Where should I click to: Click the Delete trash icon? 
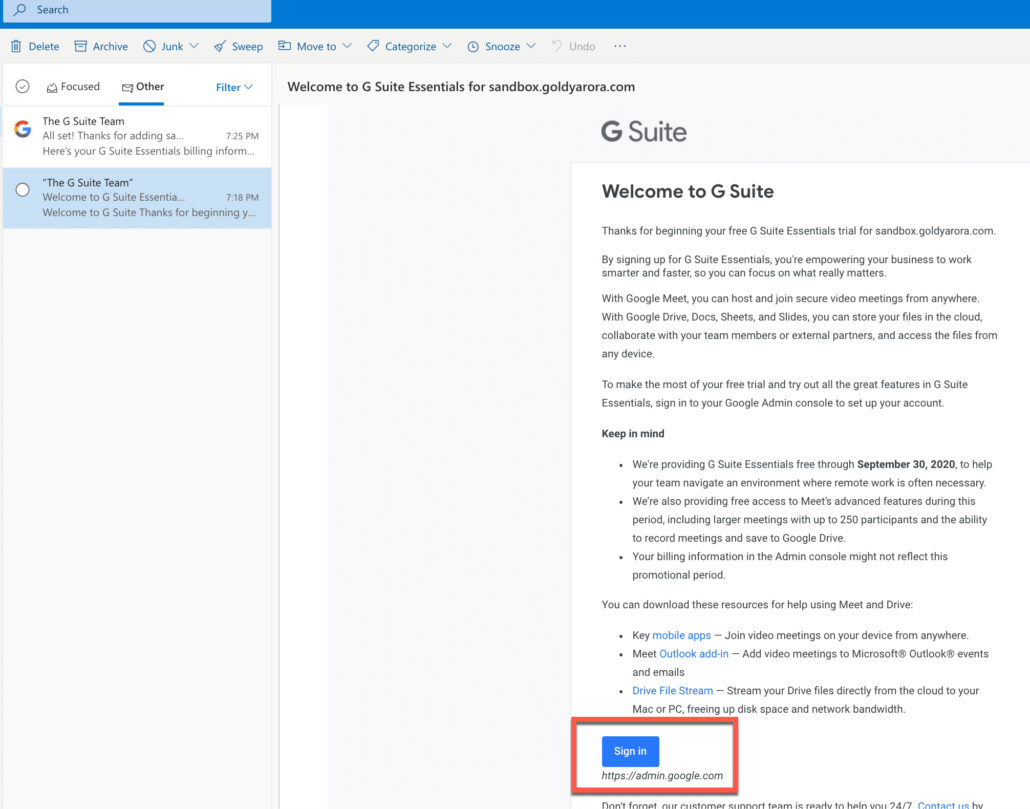coord(16,46)
